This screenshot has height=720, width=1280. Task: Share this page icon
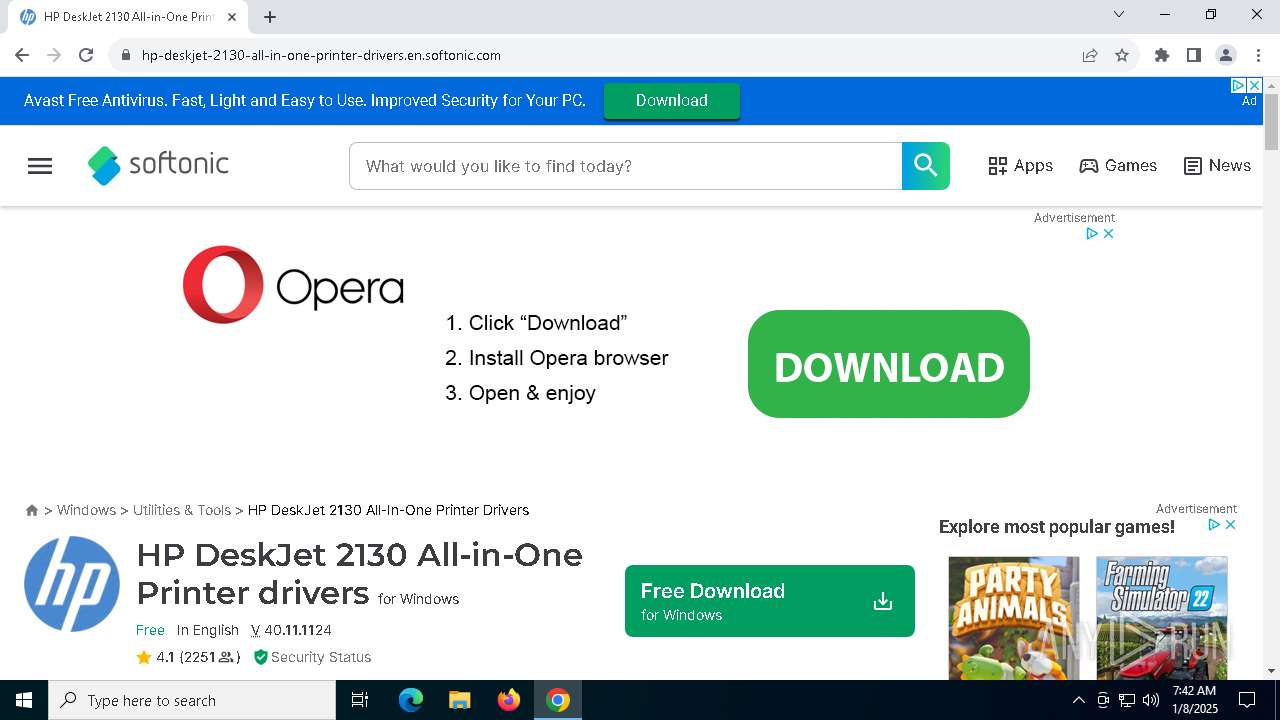pos(1090,55)
